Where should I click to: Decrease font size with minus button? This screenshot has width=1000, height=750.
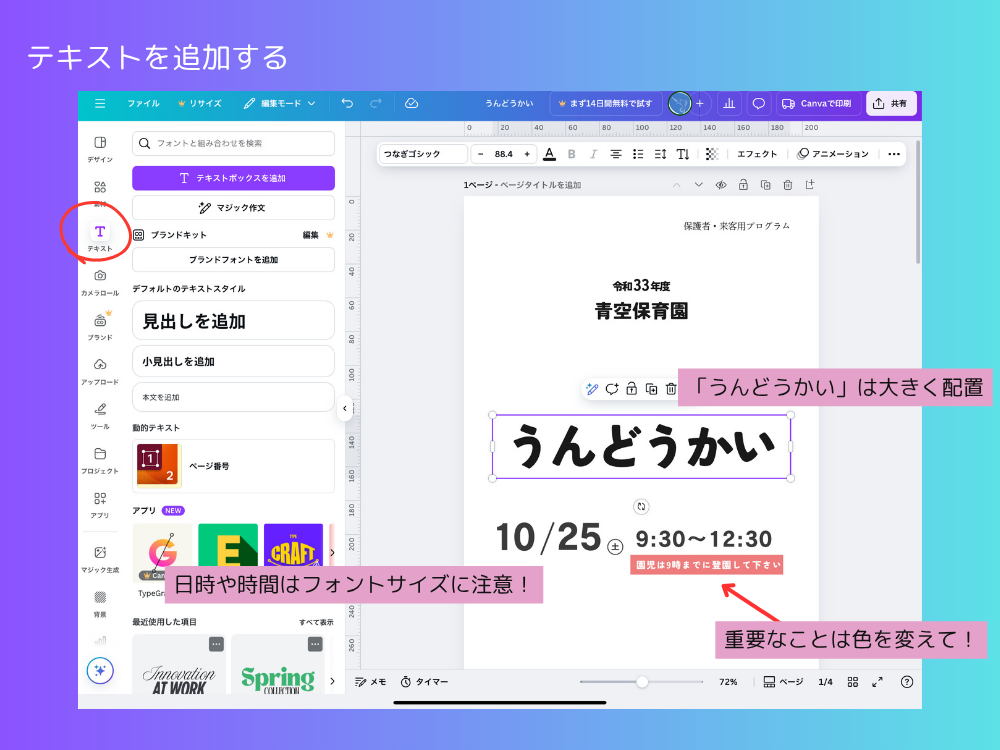[480, 154]
